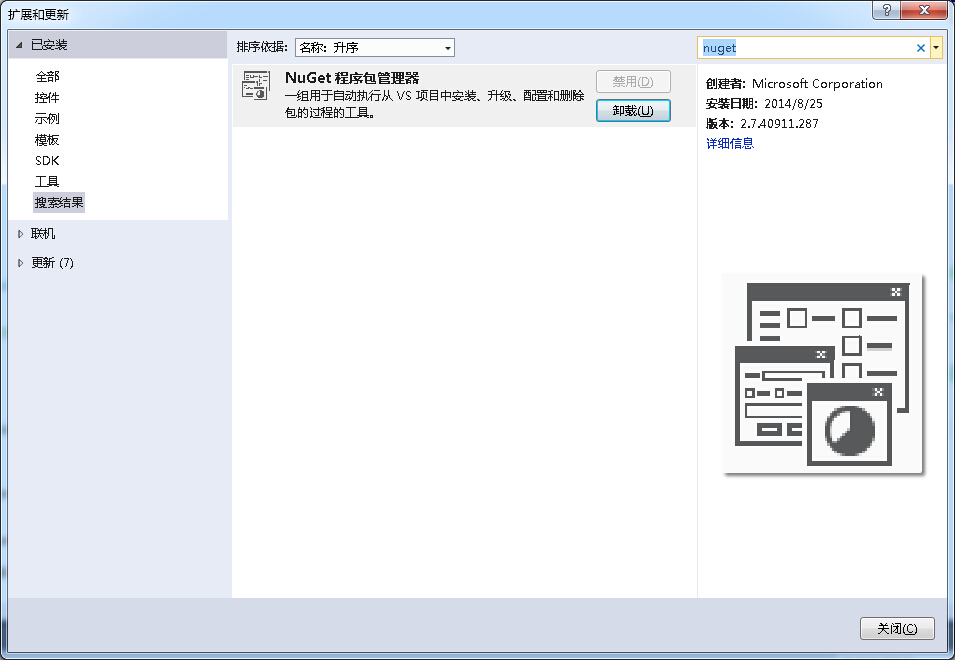Screen dimensions: 955x660
Task: Open the 排序依据 sort order combo box
Action: tap(375, 47)
